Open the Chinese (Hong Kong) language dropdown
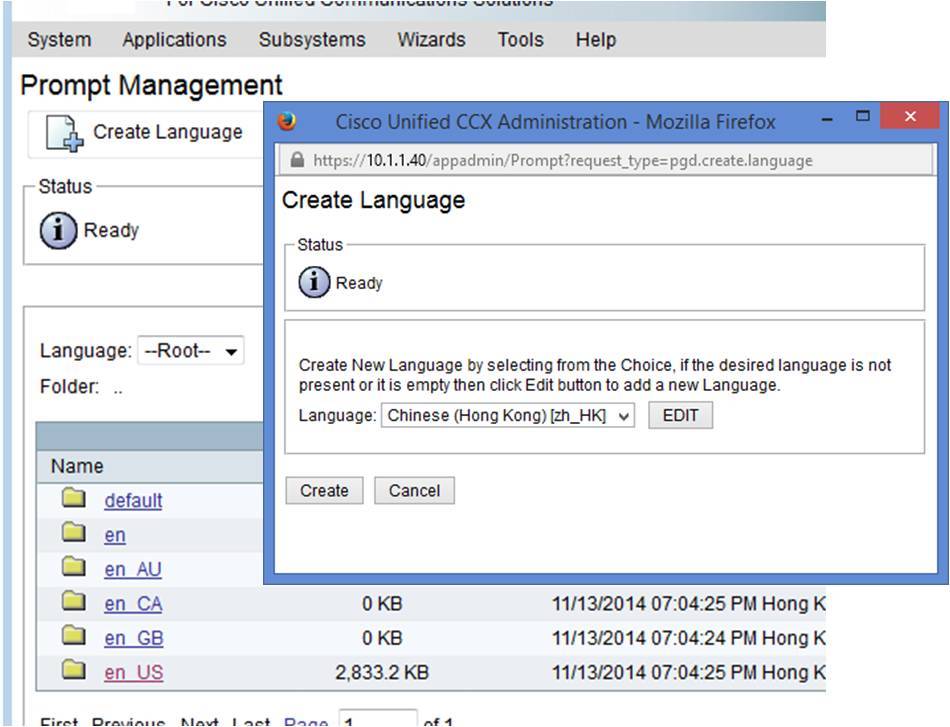 [x=508, y=416]
